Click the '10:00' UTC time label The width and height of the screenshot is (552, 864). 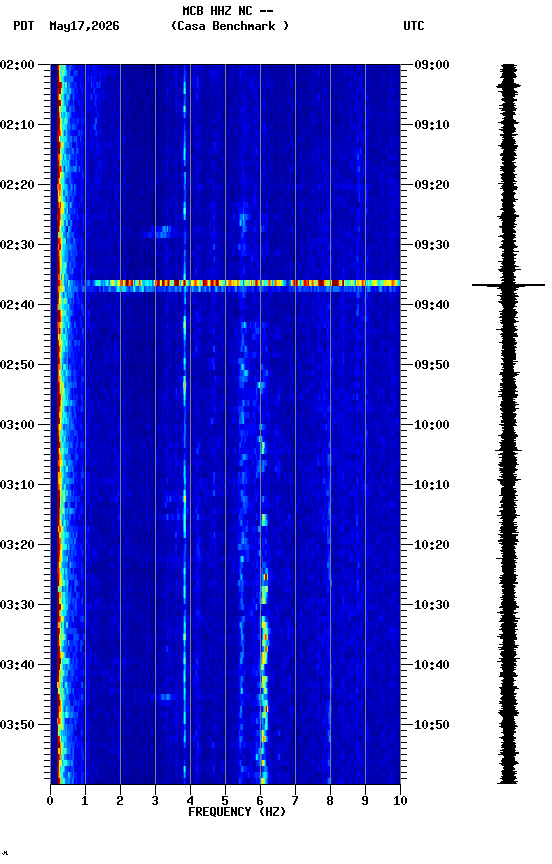[432, 425]
